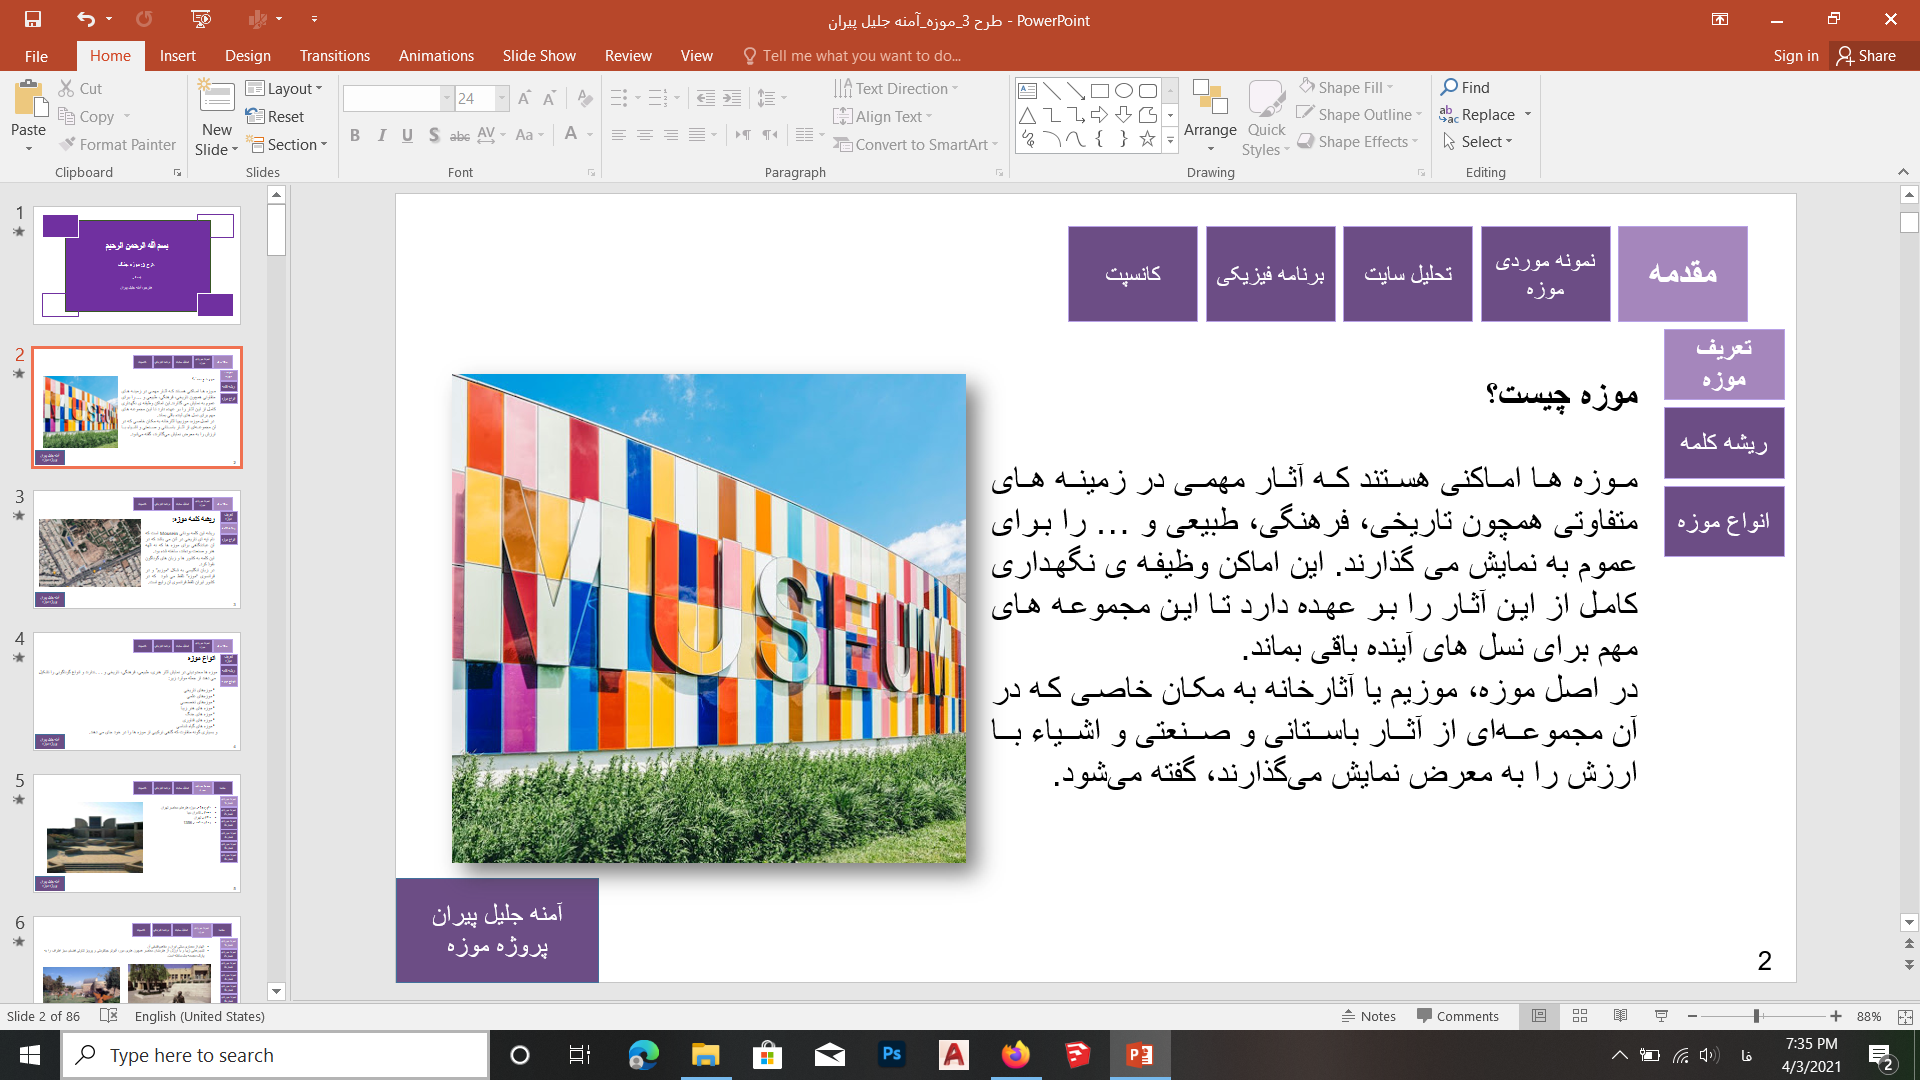Image resolution: width=1920 pixels, height=1080 pixels.
Task: Click the Start From Beginning slideshow icon
Action: click(x=201, y=19)
